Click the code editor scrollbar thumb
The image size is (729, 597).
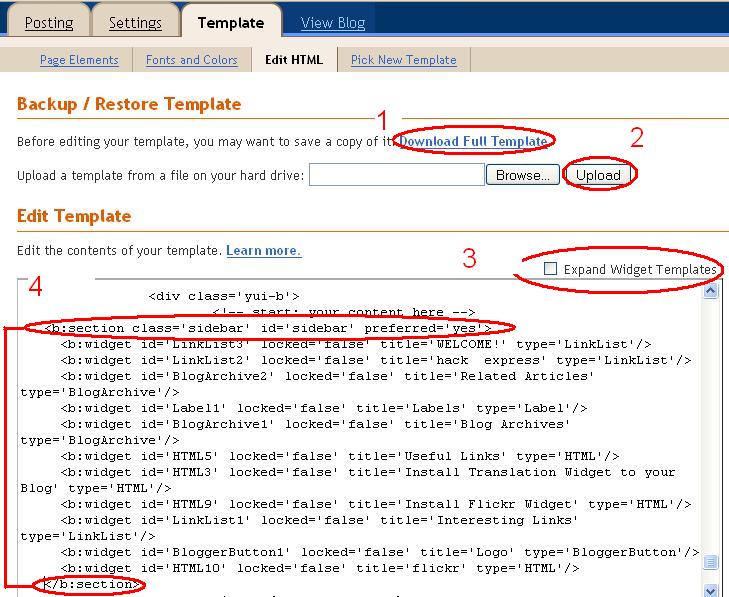pos(711,562)
